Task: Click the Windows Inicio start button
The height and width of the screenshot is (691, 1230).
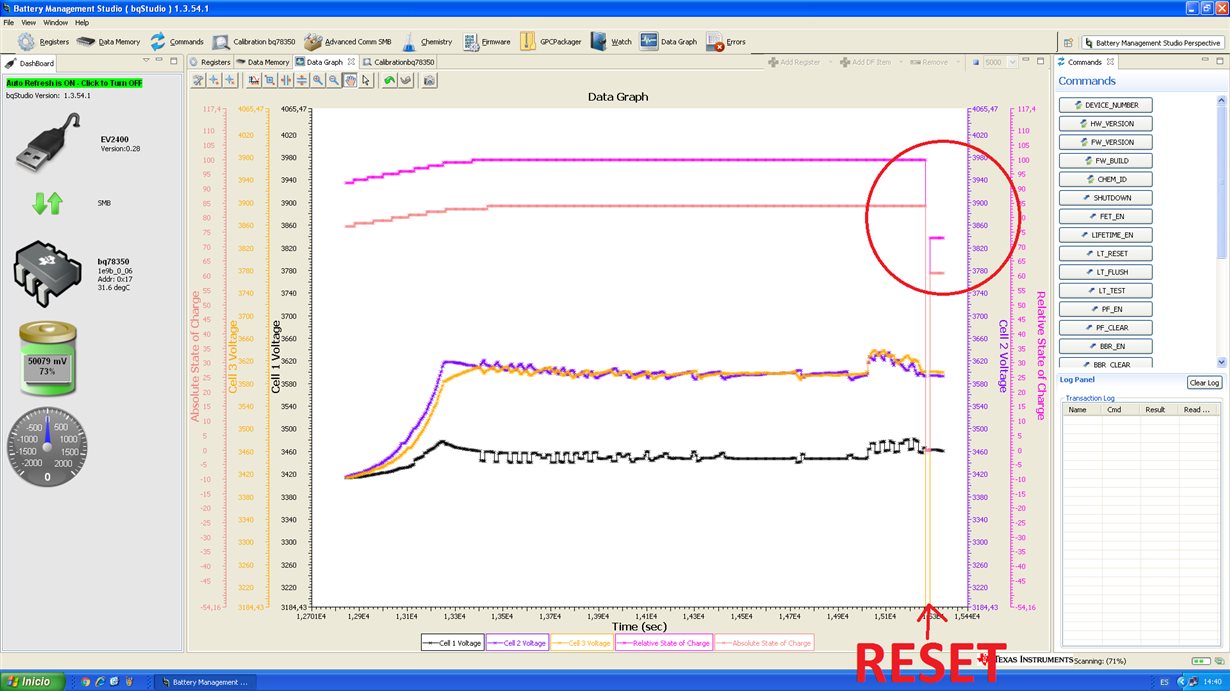Action: tap(32, 682)
